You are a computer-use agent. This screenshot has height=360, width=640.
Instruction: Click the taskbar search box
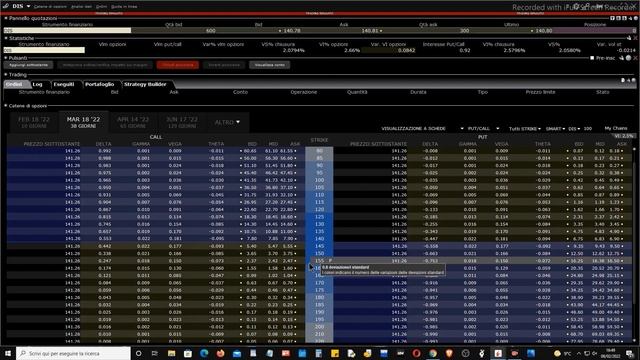[73, 353]
